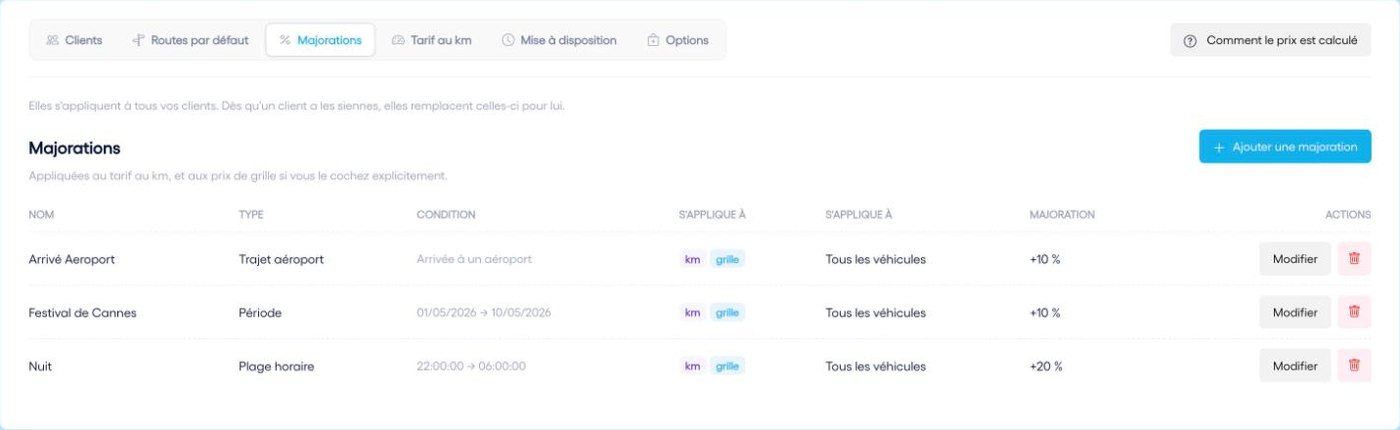The image size is (1400, 430).
Task: Click the ACTIONS column header
Action: click(x=1348, y=214)
